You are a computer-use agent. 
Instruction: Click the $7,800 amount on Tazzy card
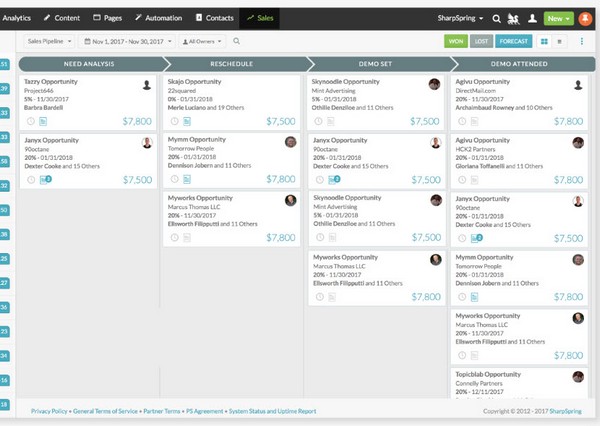[x=137, y=121]
